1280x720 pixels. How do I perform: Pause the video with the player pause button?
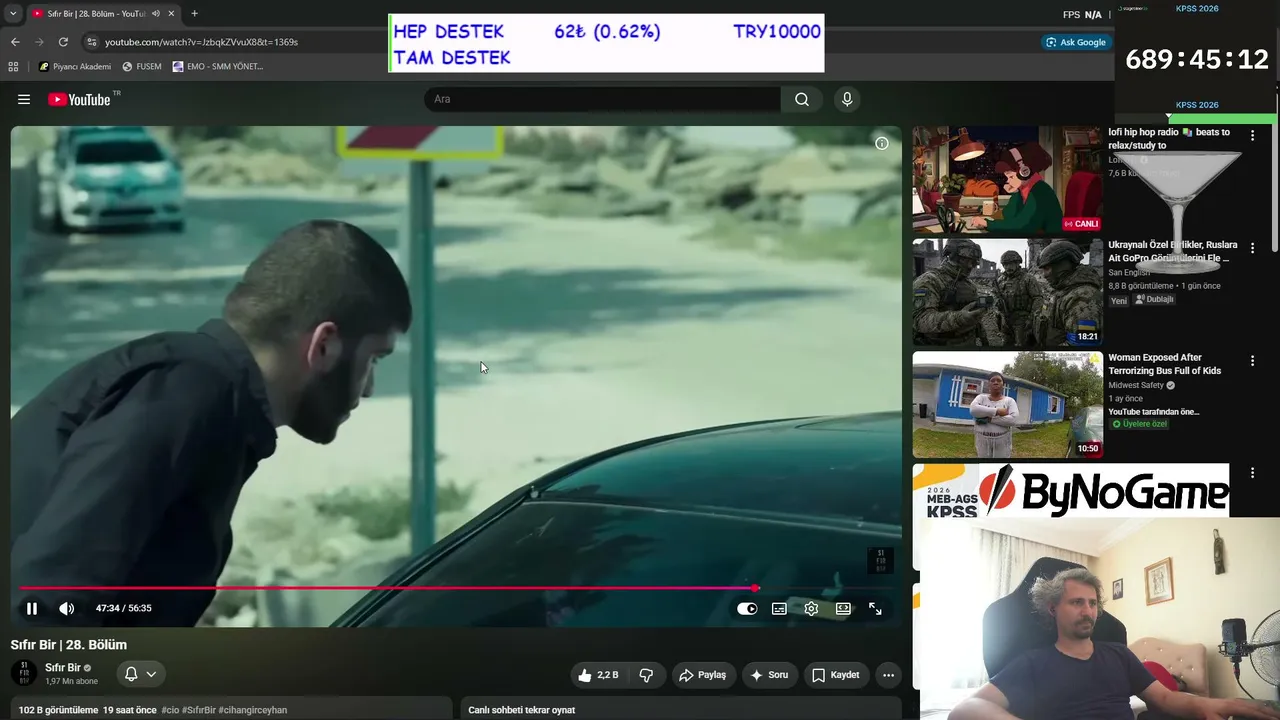[32, 608]
